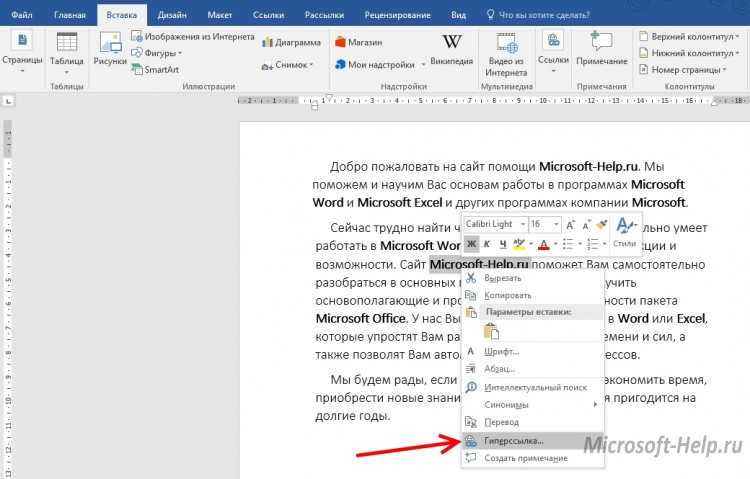This screenshot has width=750, height=479.
Task: Toggle bulleted list in mini toolbar
Action: (568, 244)
